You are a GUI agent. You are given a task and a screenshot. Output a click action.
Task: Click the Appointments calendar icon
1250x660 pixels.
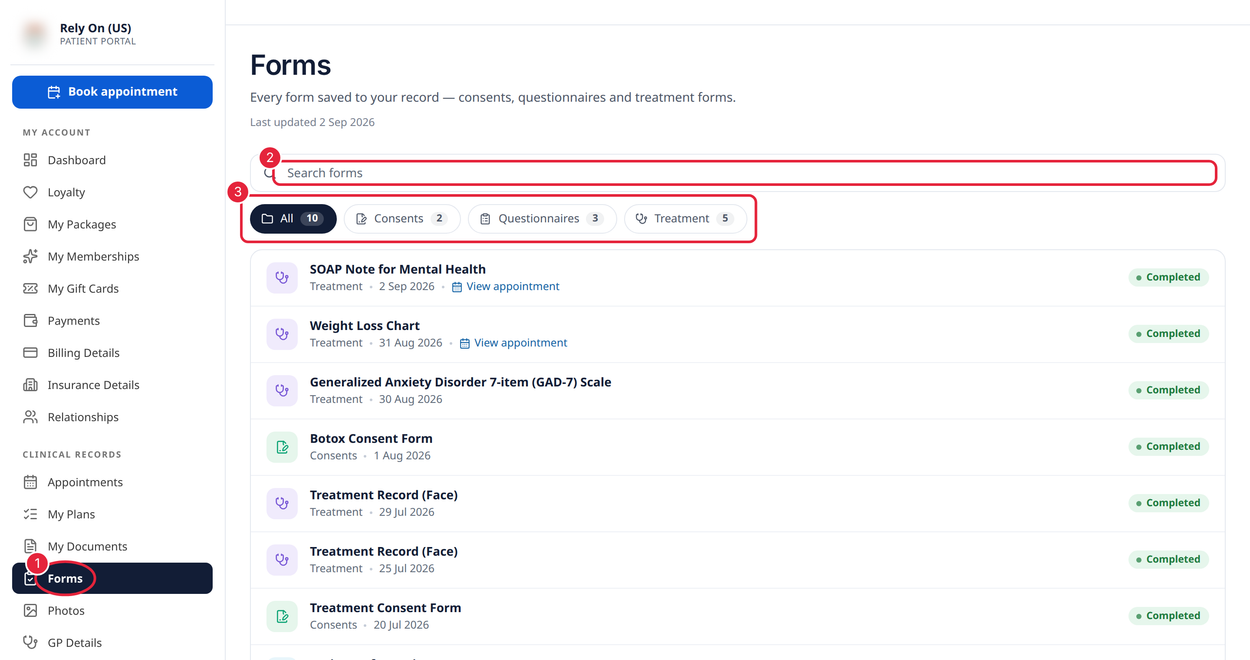[30, 482]
